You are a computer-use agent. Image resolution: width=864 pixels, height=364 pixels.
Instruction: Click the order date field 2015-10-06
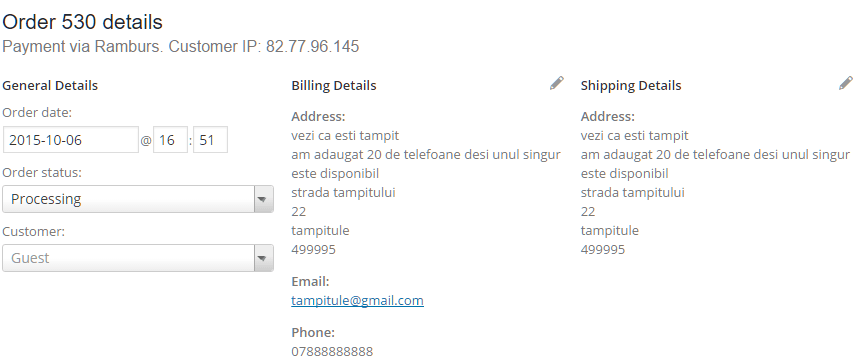click(71, 140)
